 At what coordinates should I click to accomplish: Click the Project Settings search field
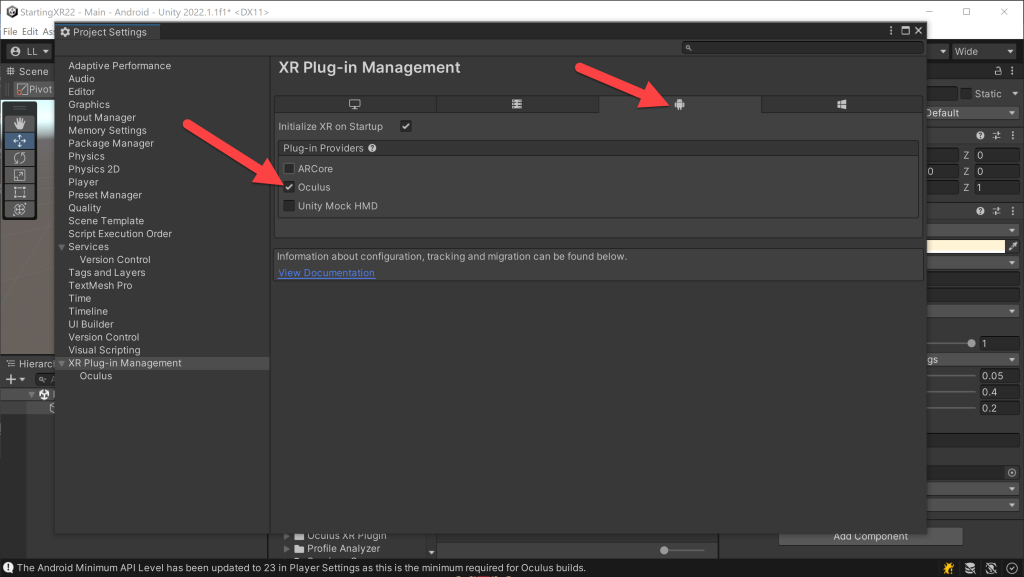(x=803, y=48)
